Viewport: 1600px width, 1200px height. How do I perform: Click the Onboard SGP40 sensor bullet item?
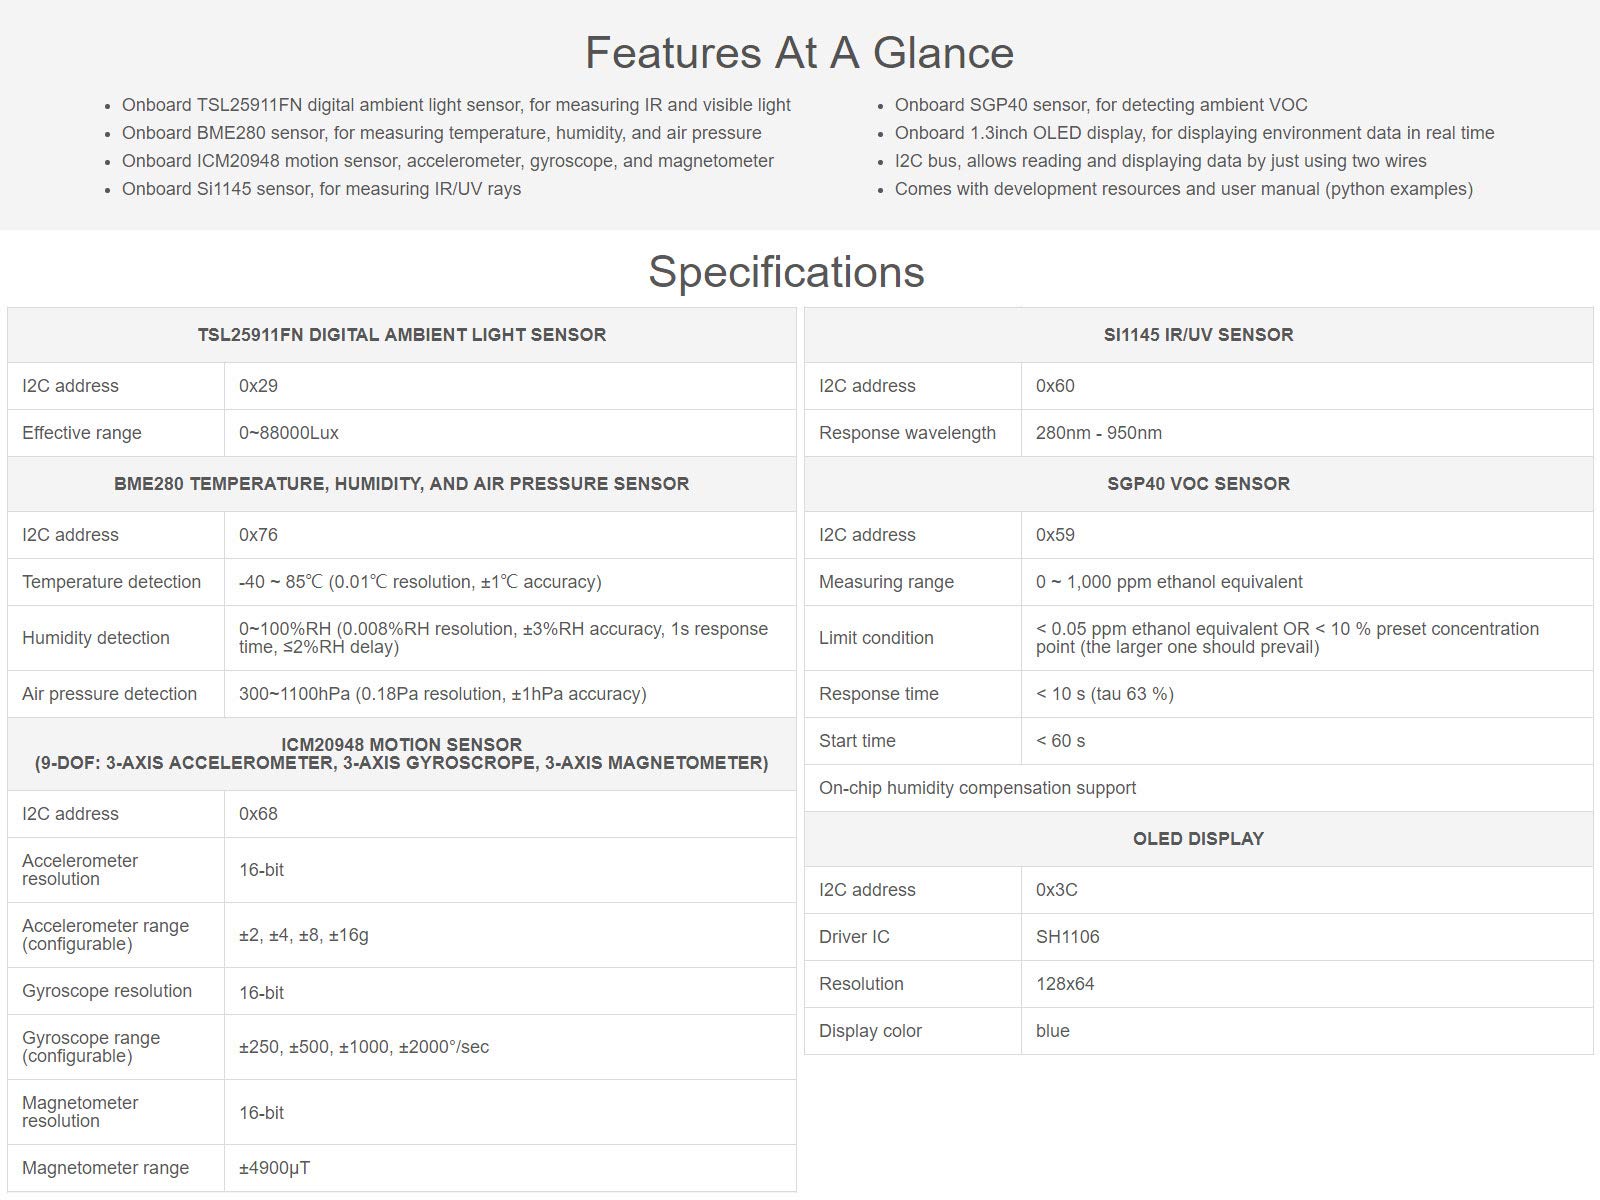click(x=1101, y=105)
